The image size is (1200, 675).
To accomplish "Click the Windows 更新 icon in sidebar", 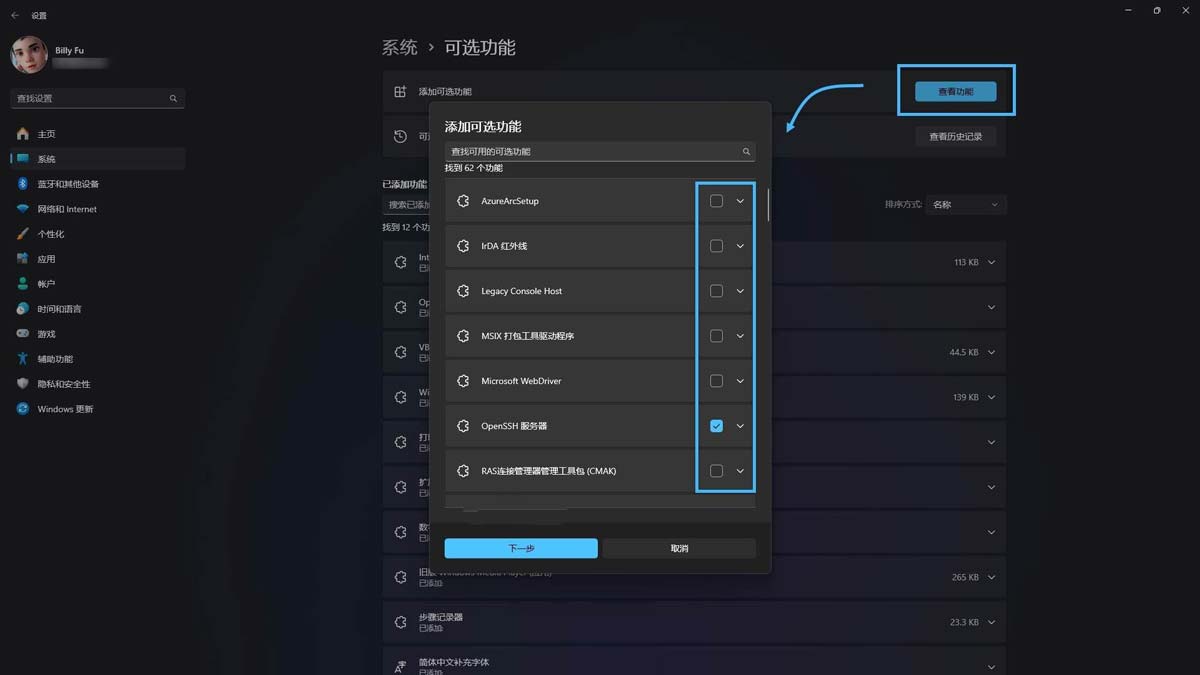I will tap(22, 409).
